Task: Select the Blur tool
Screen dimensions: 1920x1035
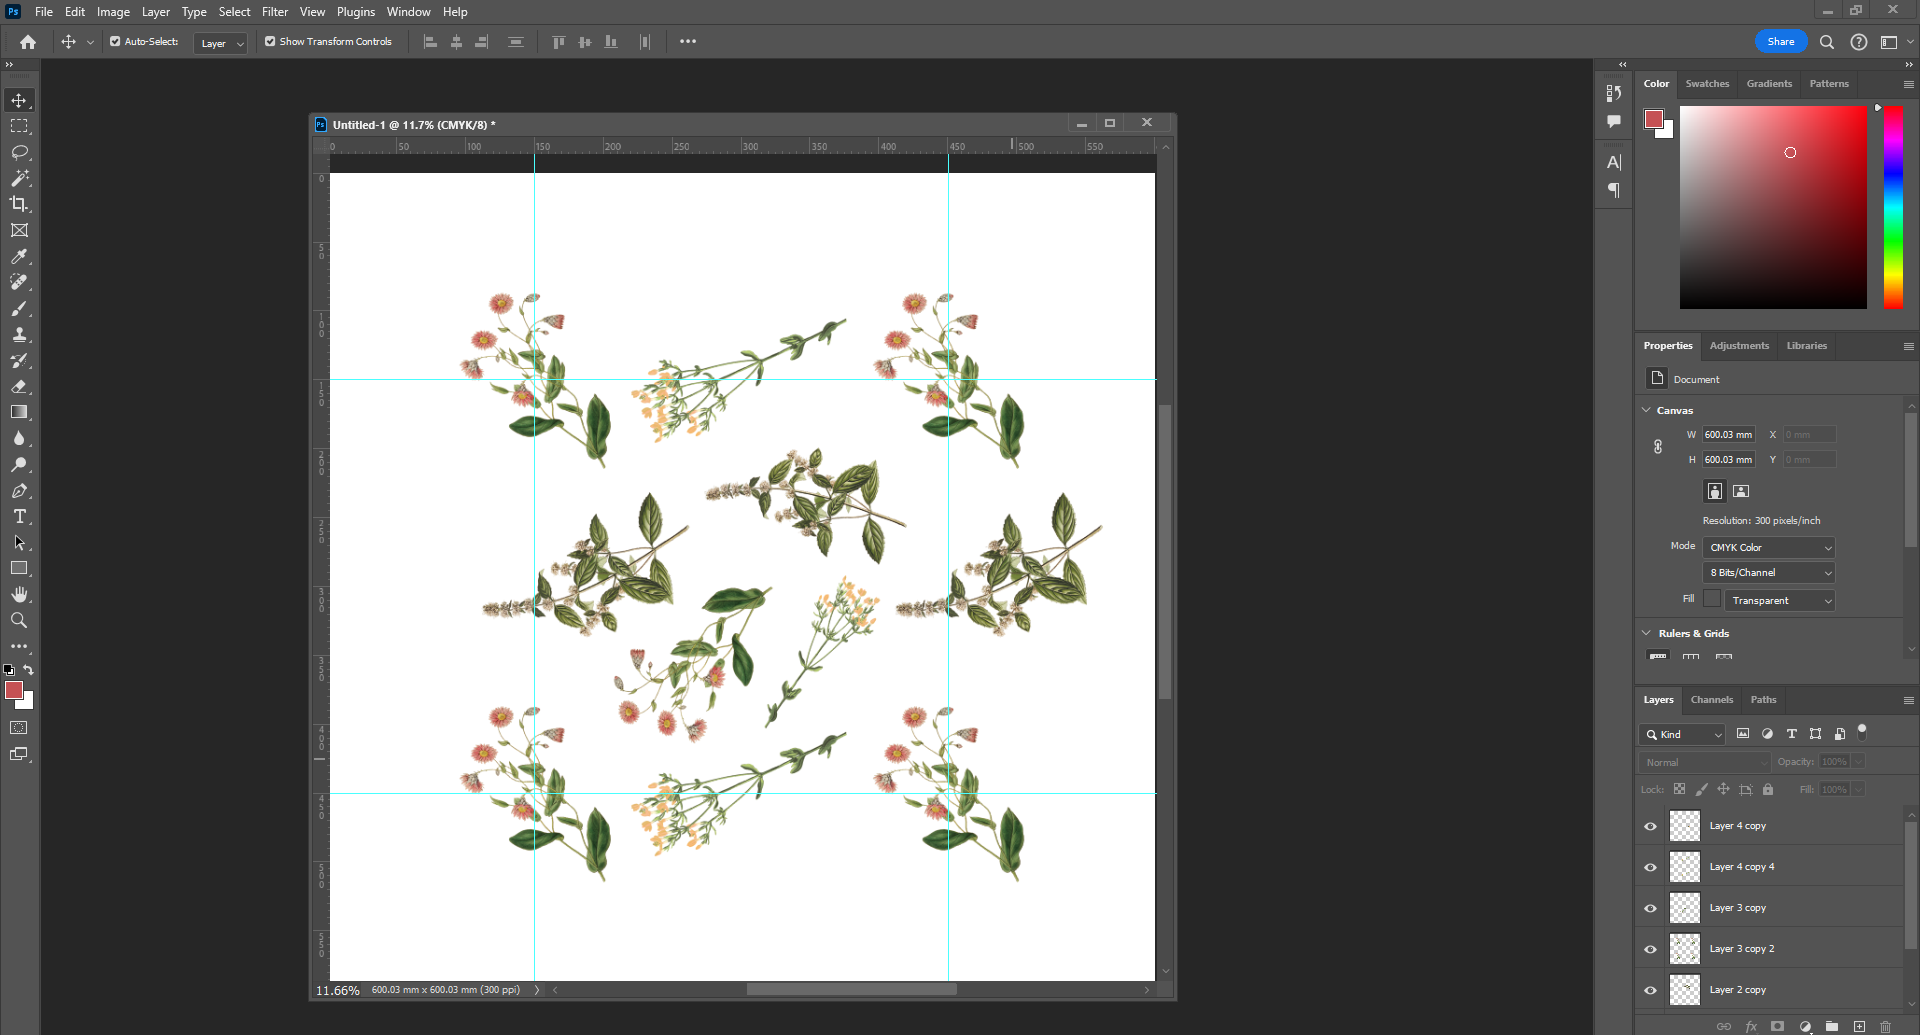Action: pos(19,438)
